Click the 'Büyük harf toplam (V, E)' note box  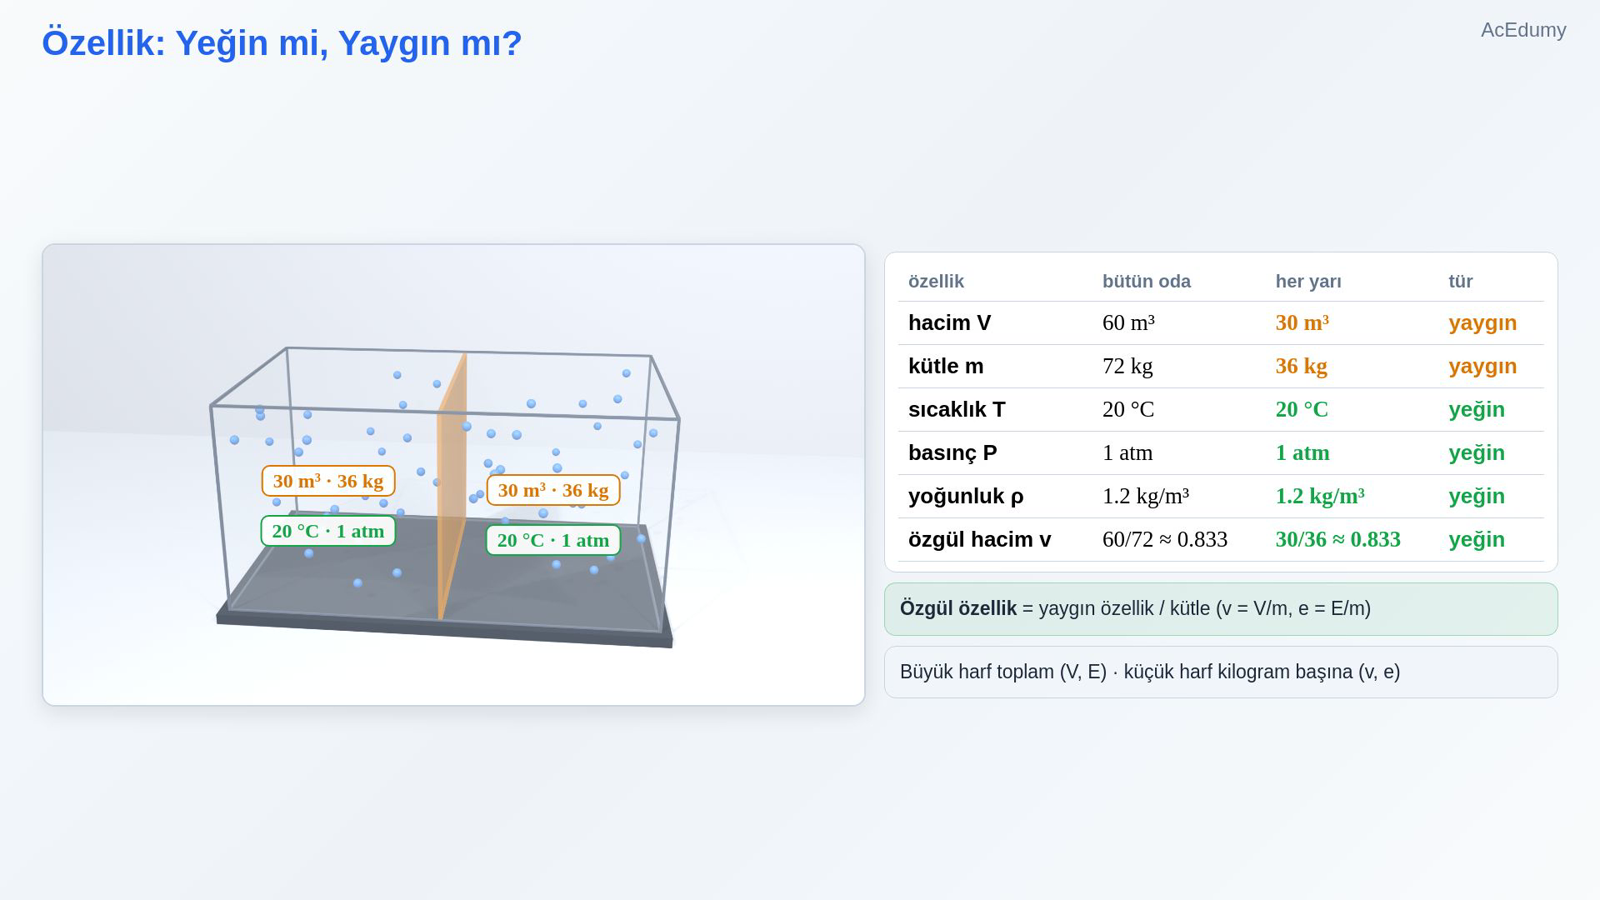click(x=1220, y=672)
